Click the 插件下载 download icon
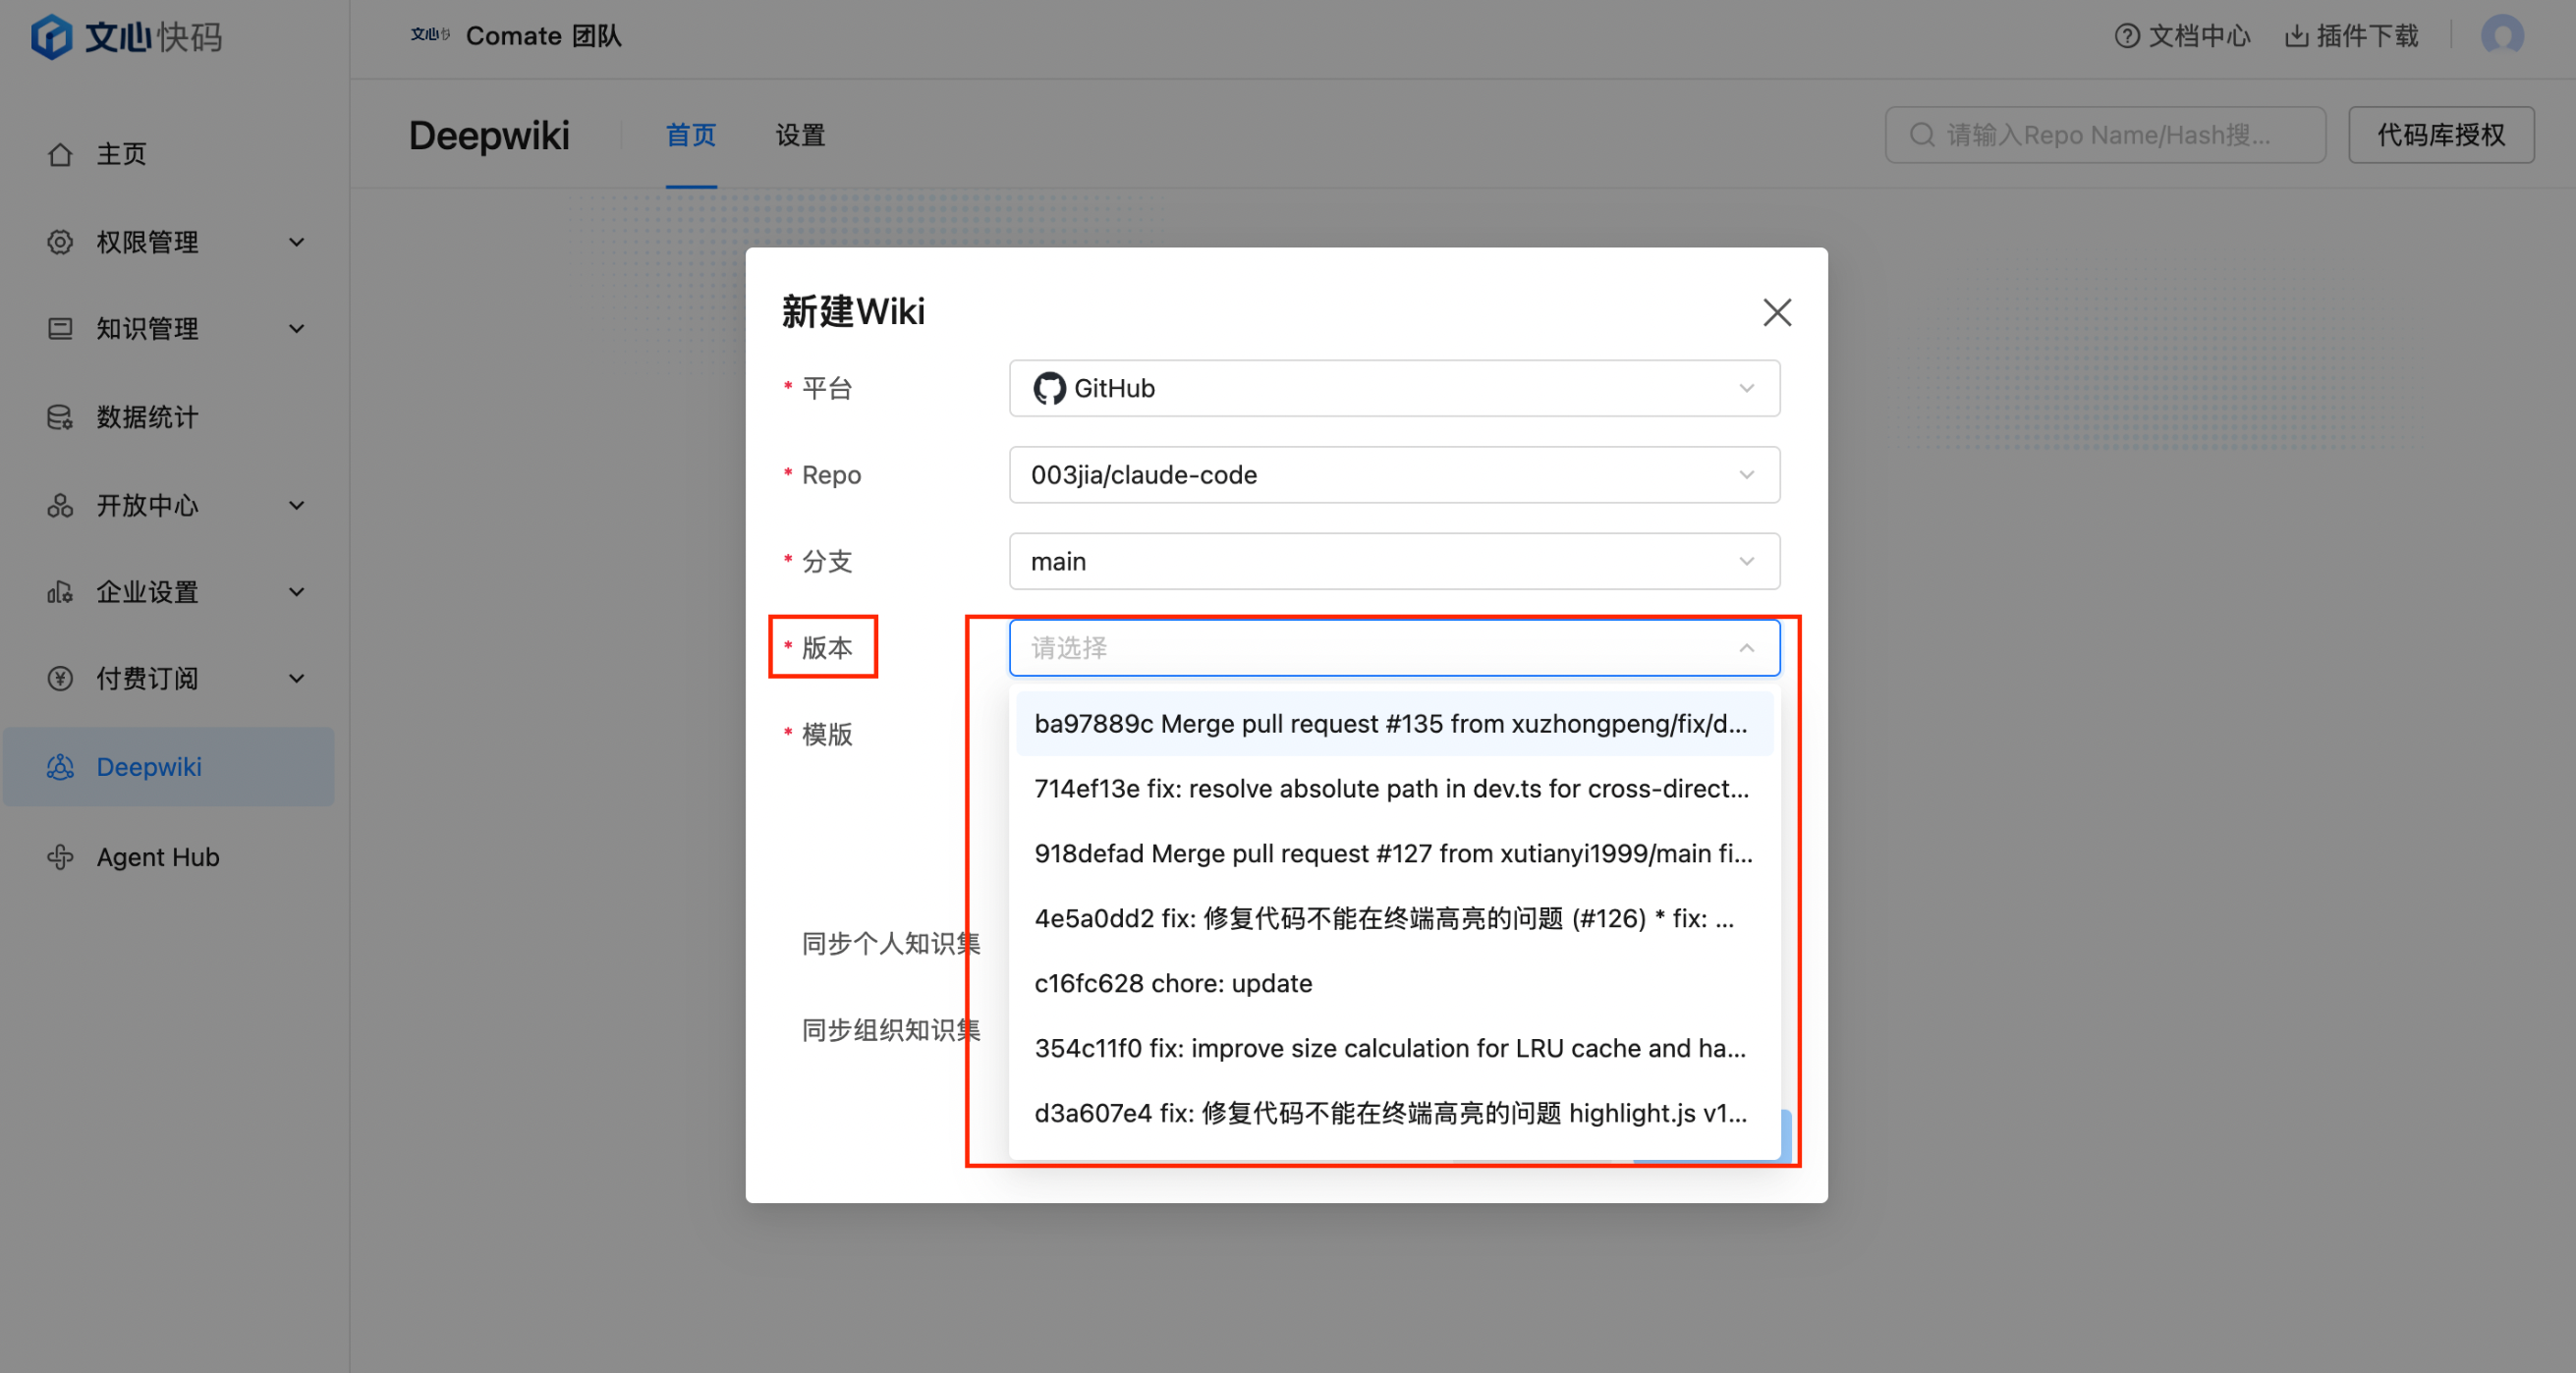 pyautogui.click(x=2297, y=36)
